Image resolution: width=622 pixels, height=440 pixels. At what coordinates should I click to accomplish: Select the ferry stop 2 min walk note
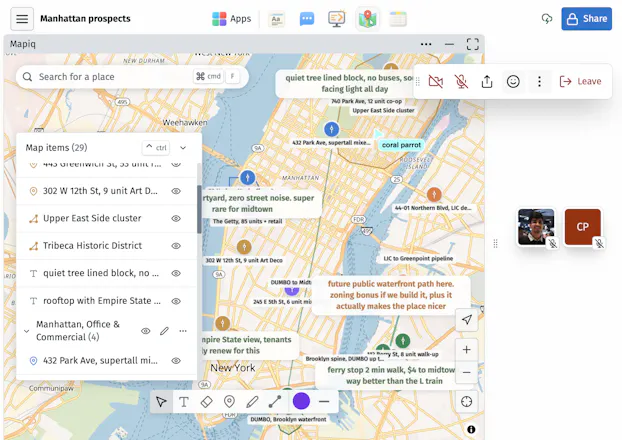pos(391,375)
